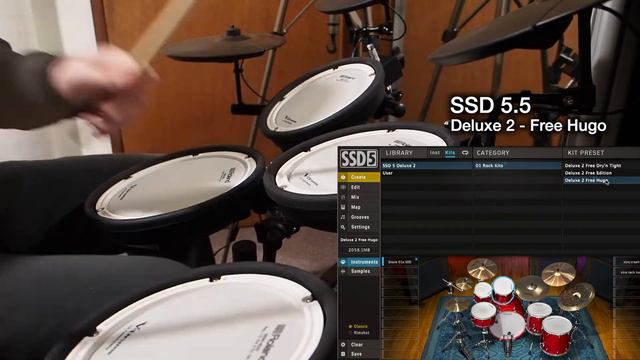
Task: Select the User library row
Action: (427, 173)
